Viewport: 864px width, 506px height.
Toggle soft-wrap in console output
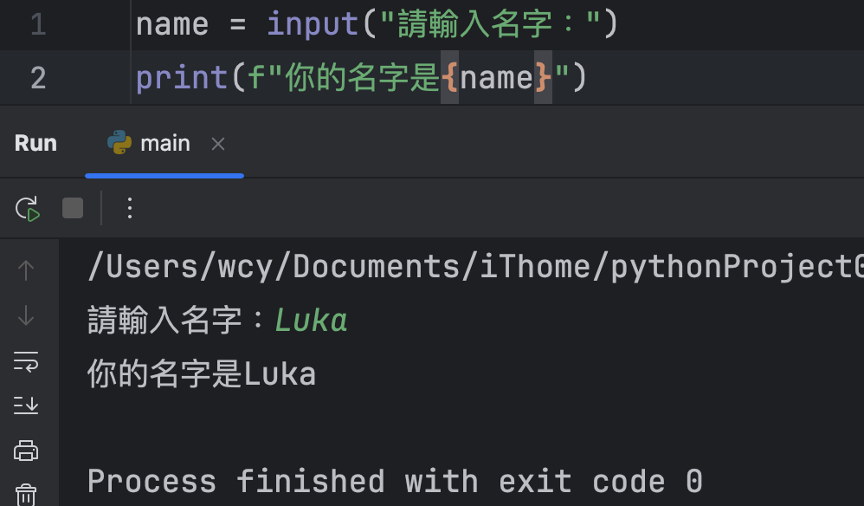26,362
